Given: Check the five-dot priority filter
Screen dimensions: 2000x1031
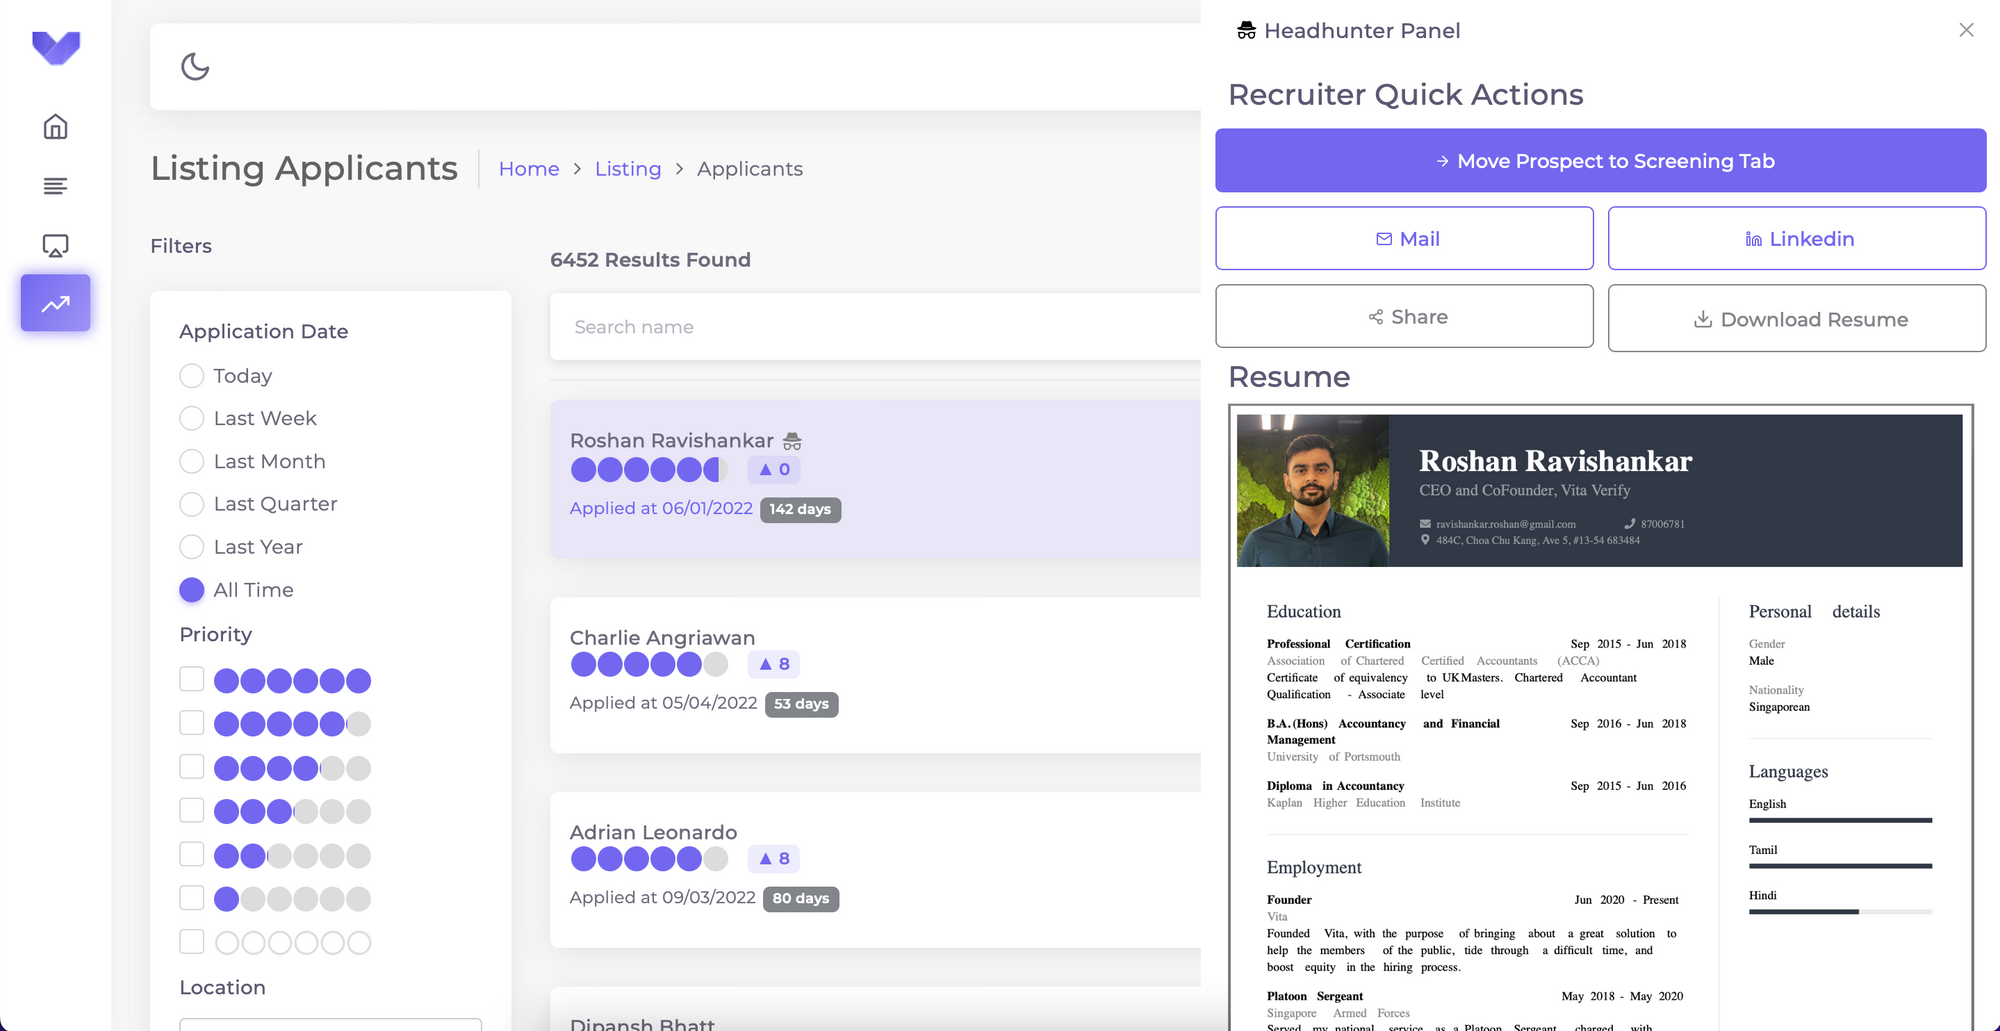Looking at the screenshot, I should coord(192,722).
